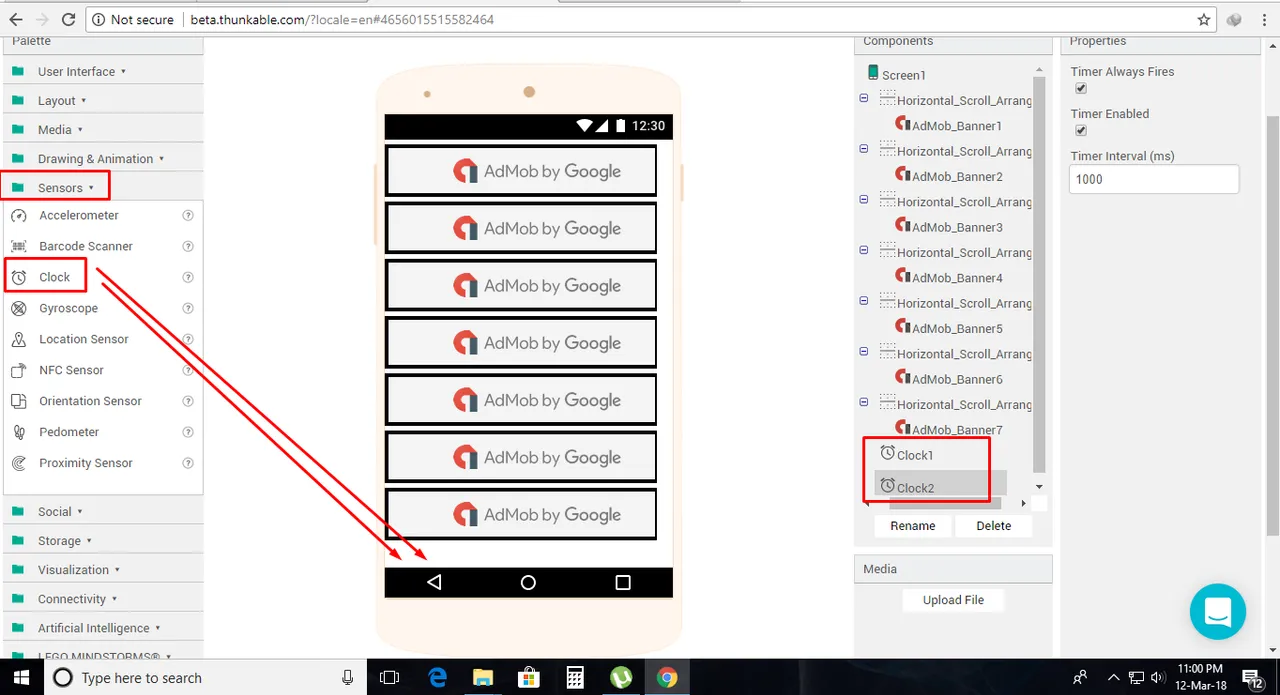
Task: Collapse arrangement containing AdMob_Banner5
Action: [864, 301]
